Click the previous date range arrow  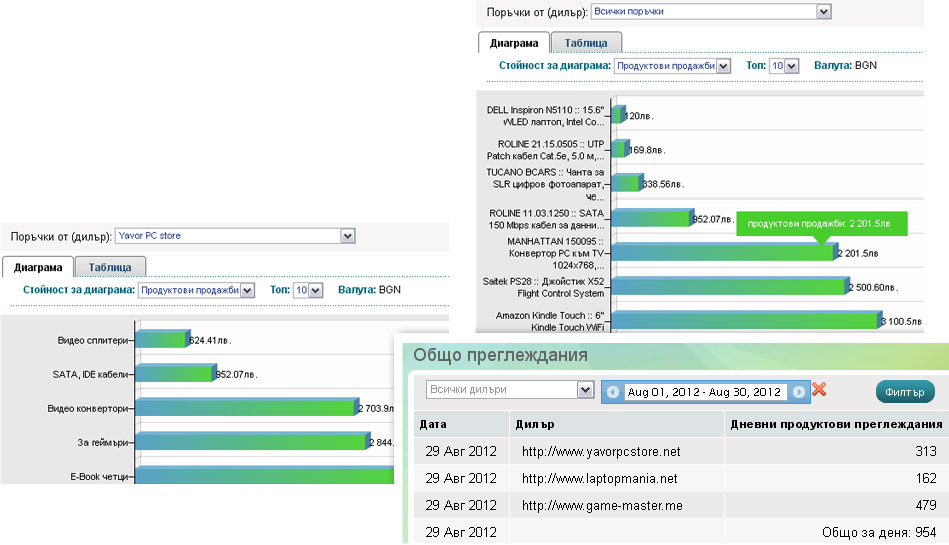click(x=613, y=391)
